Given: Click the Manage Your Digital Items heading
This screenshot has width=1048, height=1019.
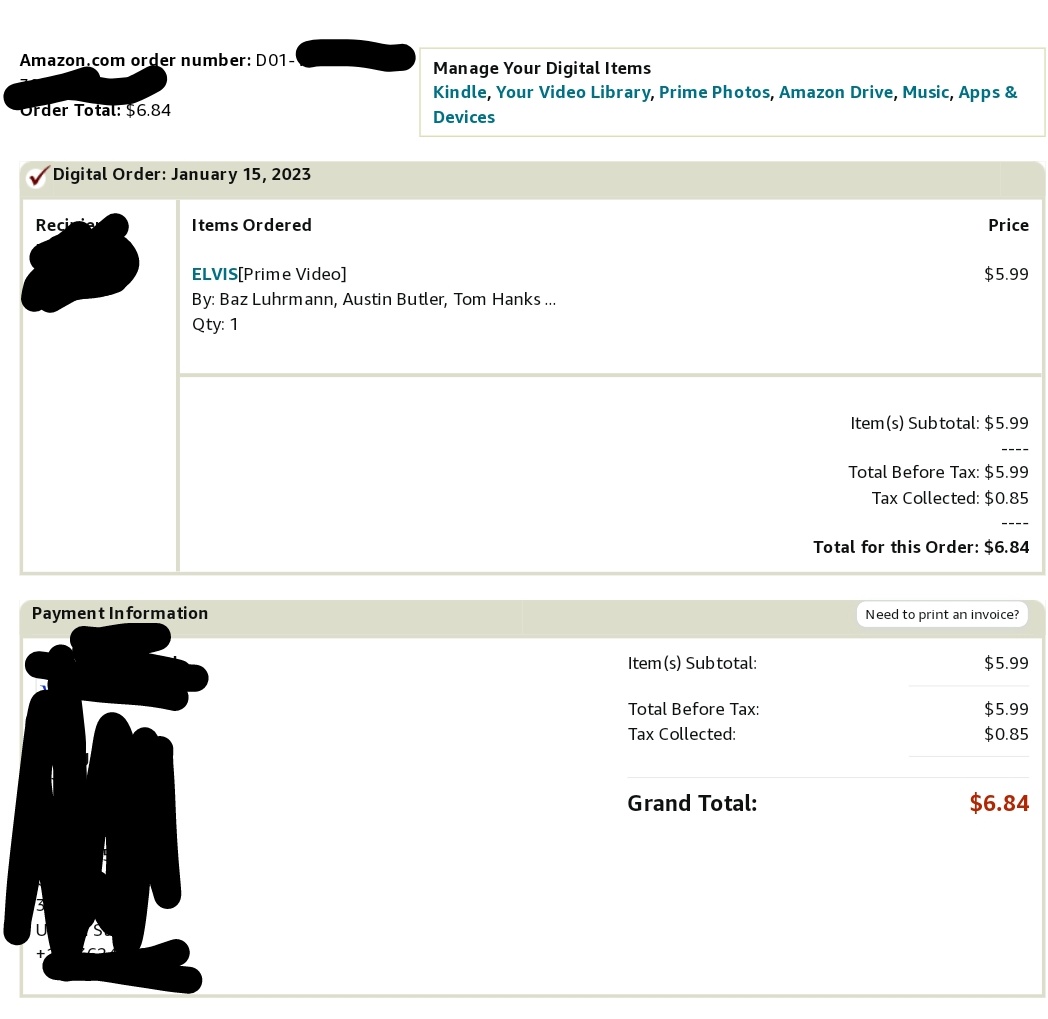Looking at the screenshot, I should [x=542, y=68].
